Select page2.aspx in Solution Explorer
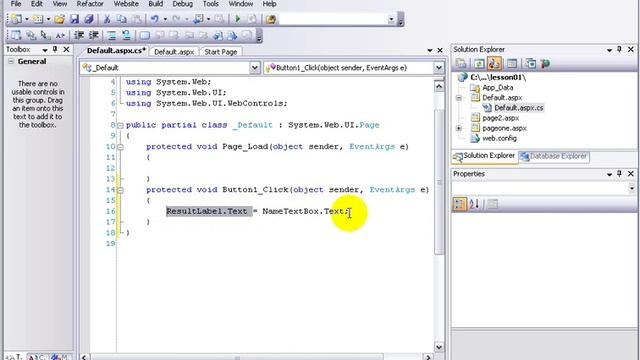 [x=500, y=118]
